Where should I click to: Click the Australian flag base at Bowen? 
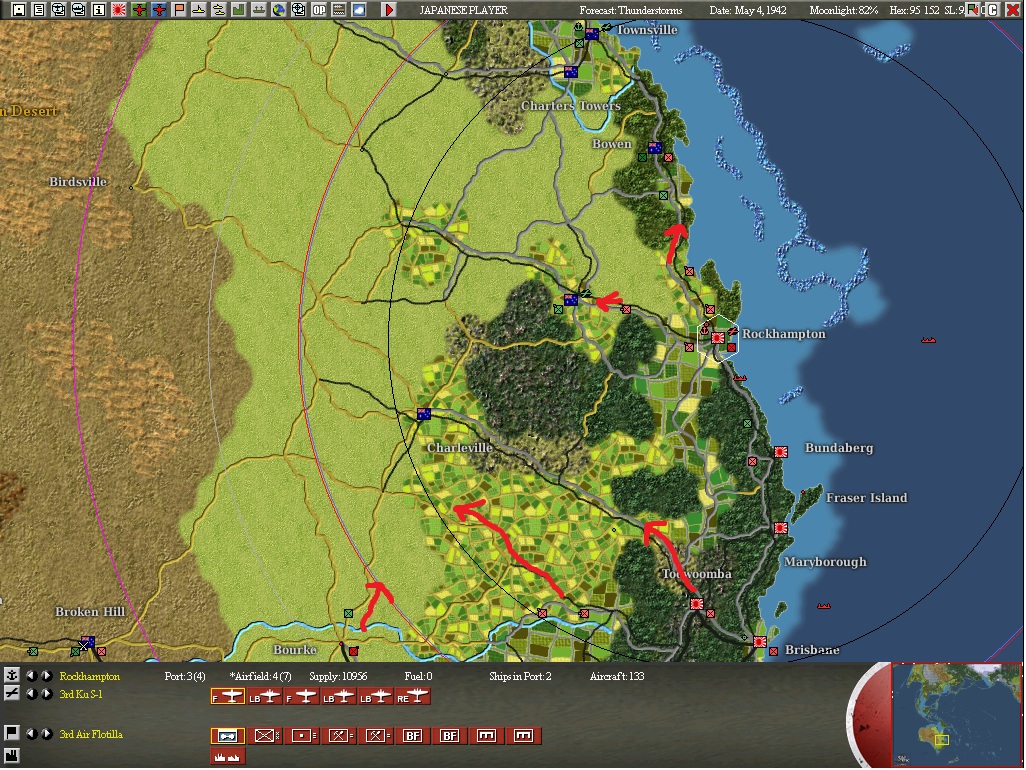coord(655,148)
